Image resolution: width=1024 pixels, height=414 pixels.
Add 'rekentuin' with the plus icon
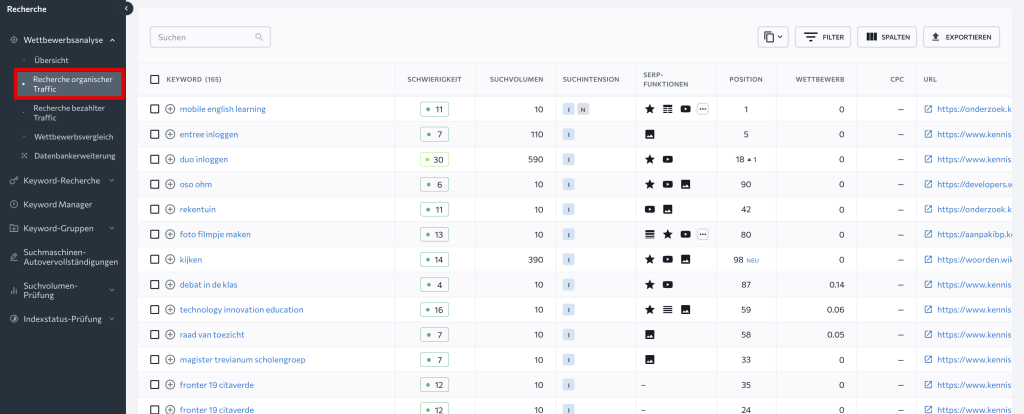point(170,210)
